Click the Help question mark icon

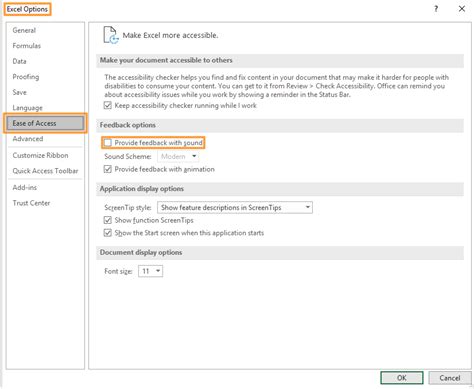(436, 9)
